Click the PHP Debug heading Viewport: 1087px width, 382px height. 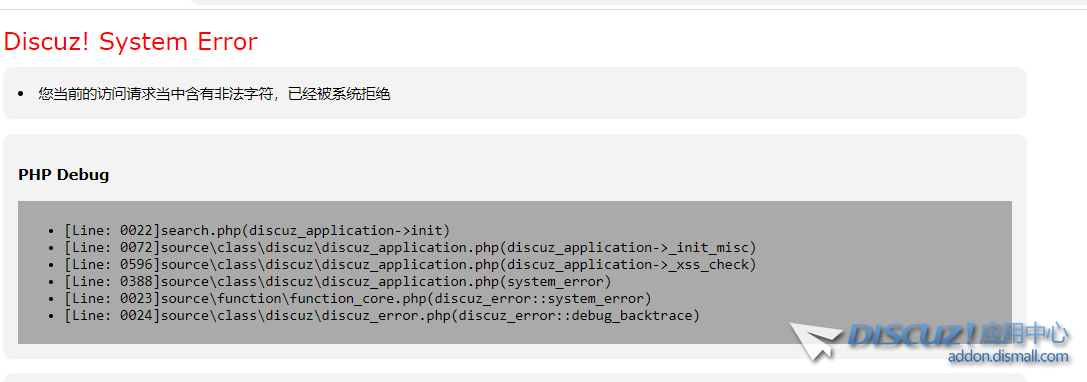(x=64, y=174)
